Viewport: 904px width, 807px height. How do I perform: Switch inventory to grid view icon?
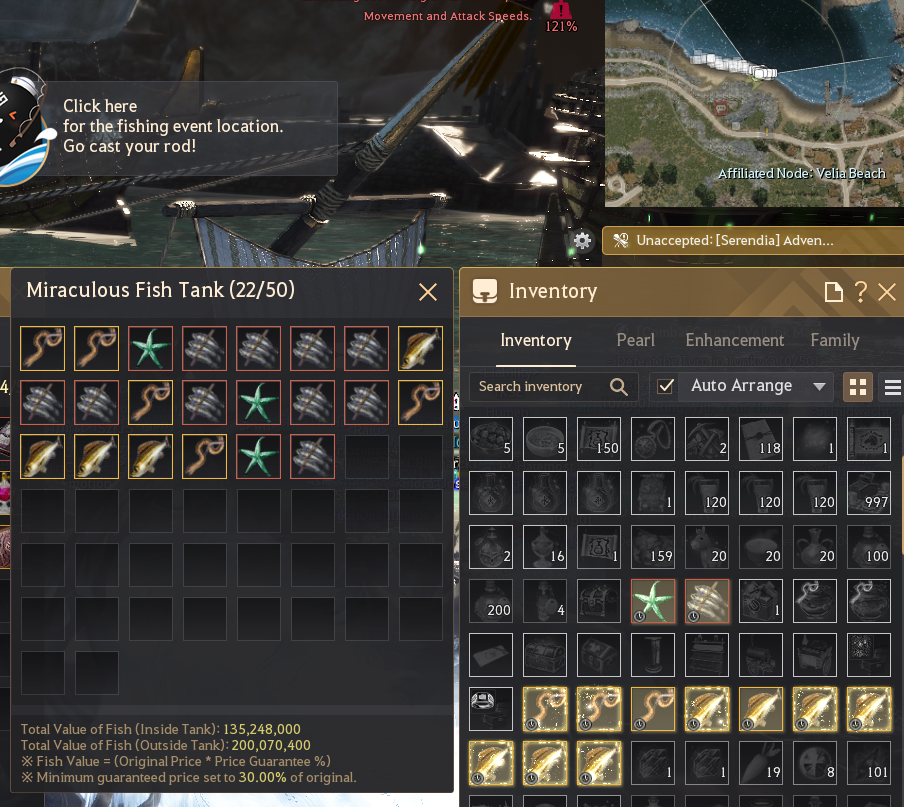(858, 387)
